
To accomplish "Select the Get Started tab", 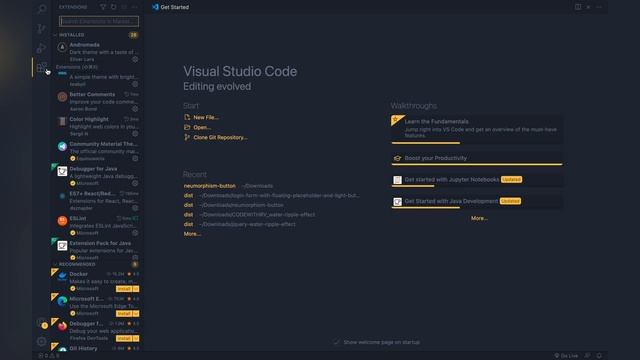I will tap(170, 7).
